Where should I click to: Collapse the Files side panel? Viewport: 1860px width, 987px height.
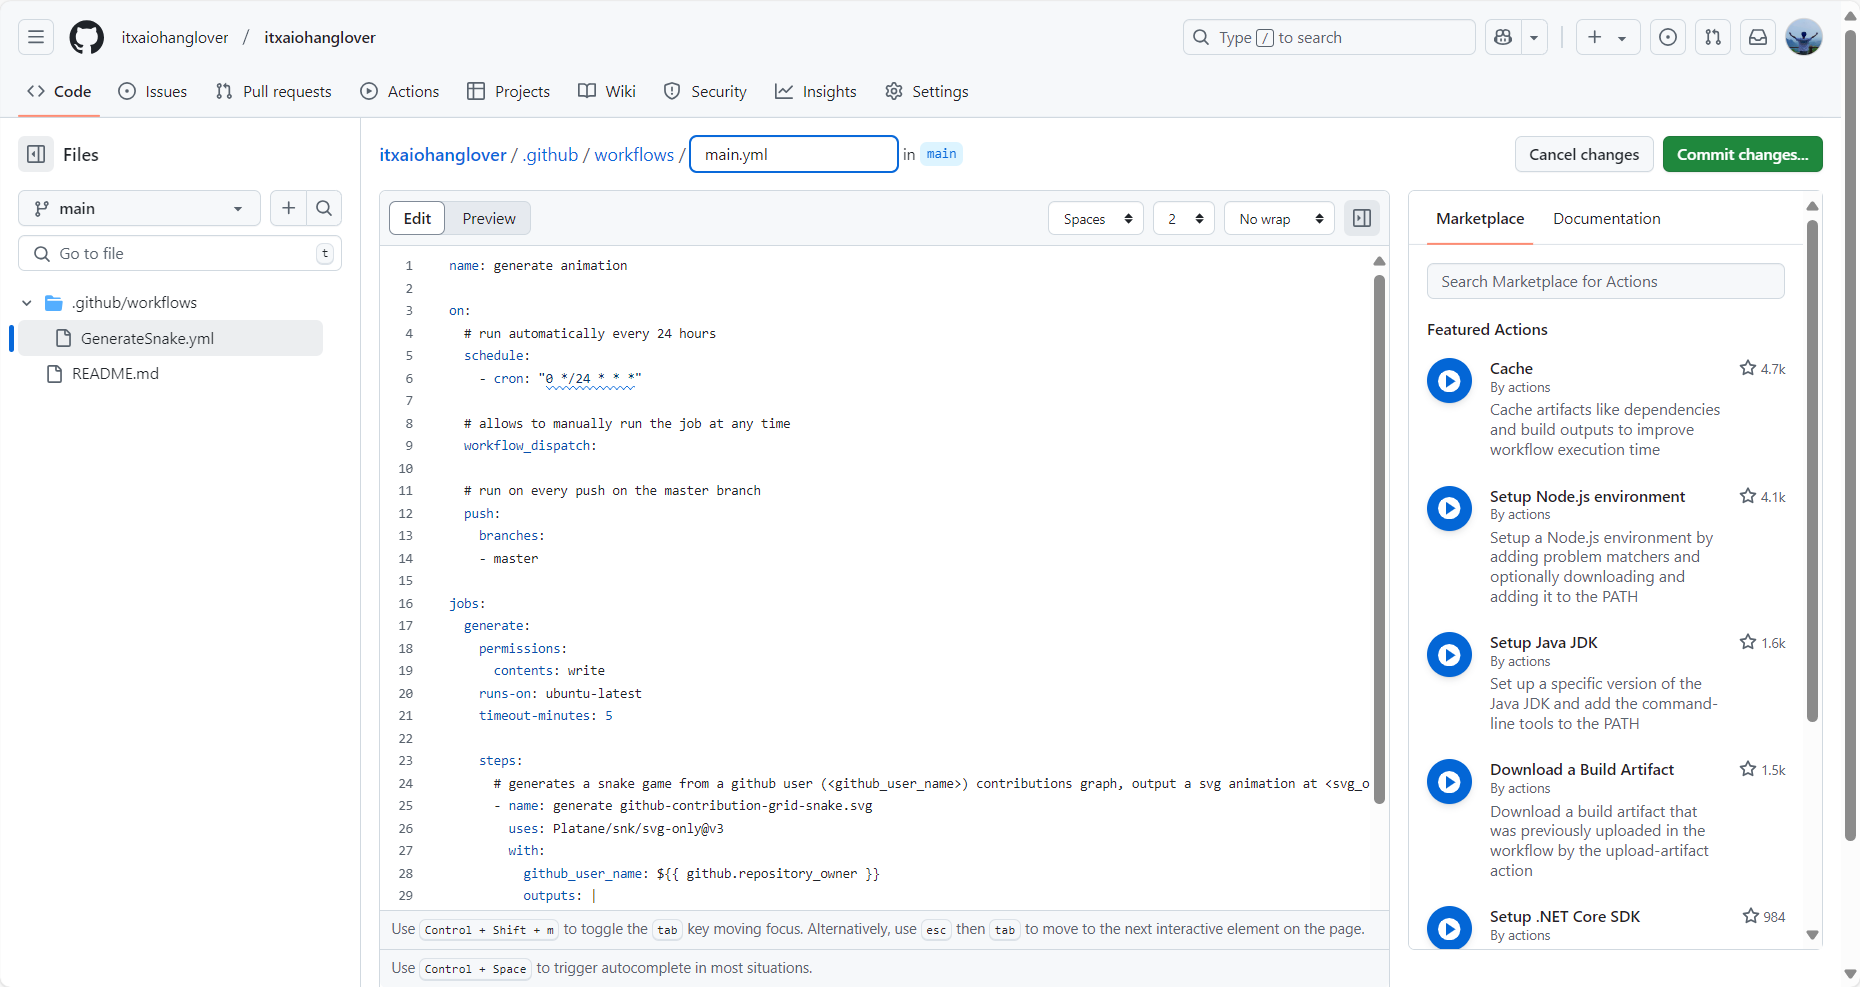[x=36, y=154]
